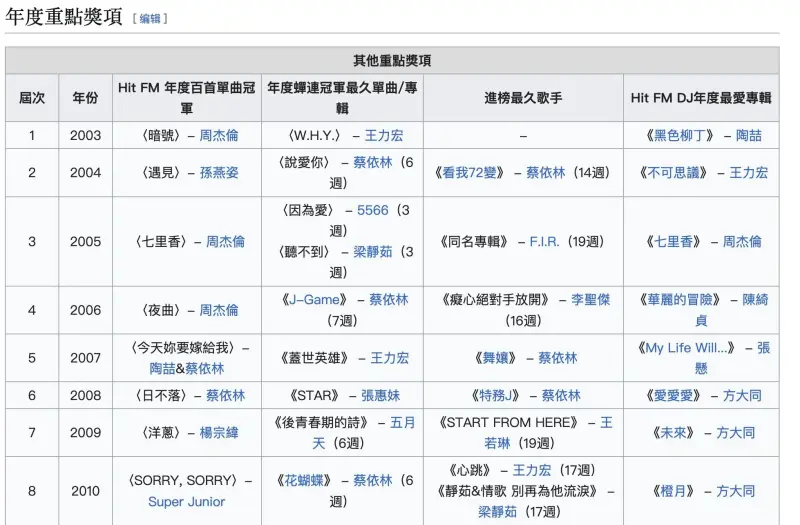Open 愛愛愛 album link
This screenshot has width=800, height=525.
pos(673,395)
